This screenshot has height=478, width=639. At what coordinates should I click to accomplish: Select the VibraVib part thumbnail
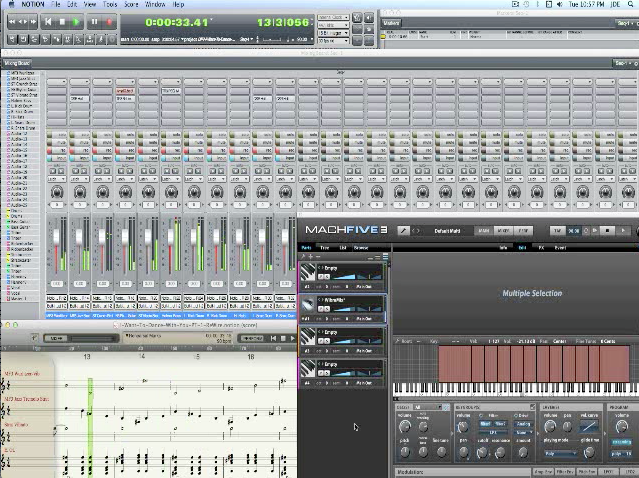click(x=308, y=304)
